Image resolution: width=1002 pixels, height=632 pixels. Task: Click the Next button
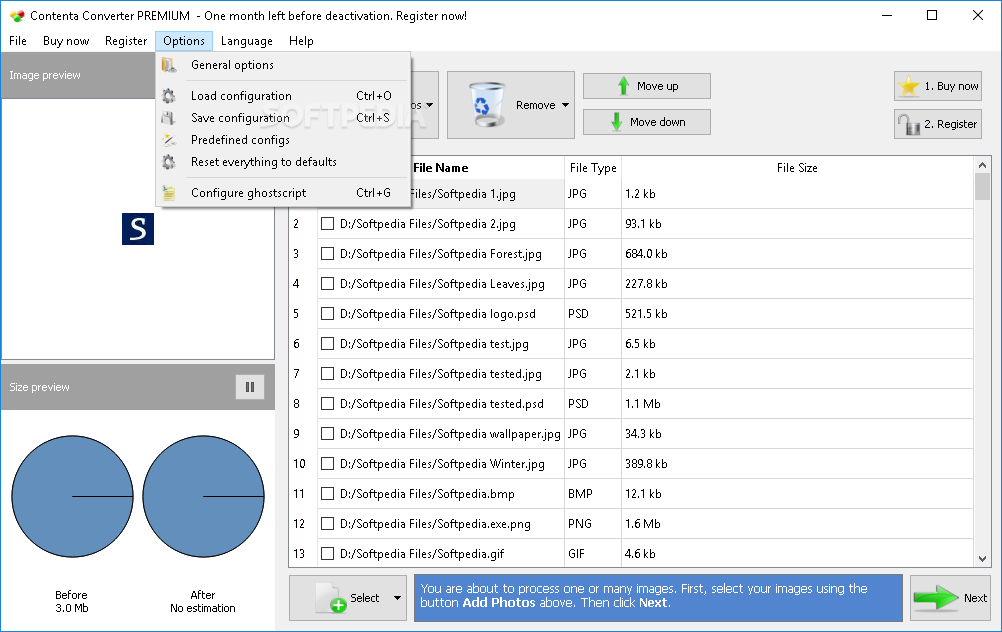click(950, 598)
